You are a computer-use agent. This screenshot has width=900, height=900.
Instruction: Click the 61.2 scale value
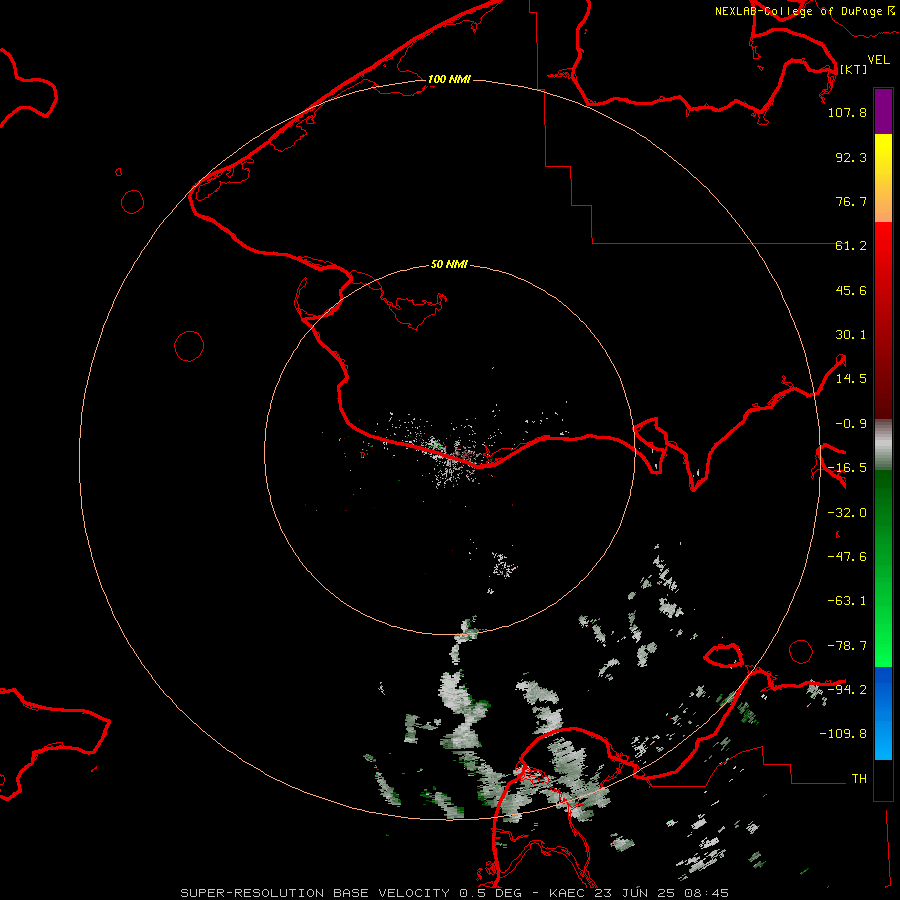pos(851,246)
